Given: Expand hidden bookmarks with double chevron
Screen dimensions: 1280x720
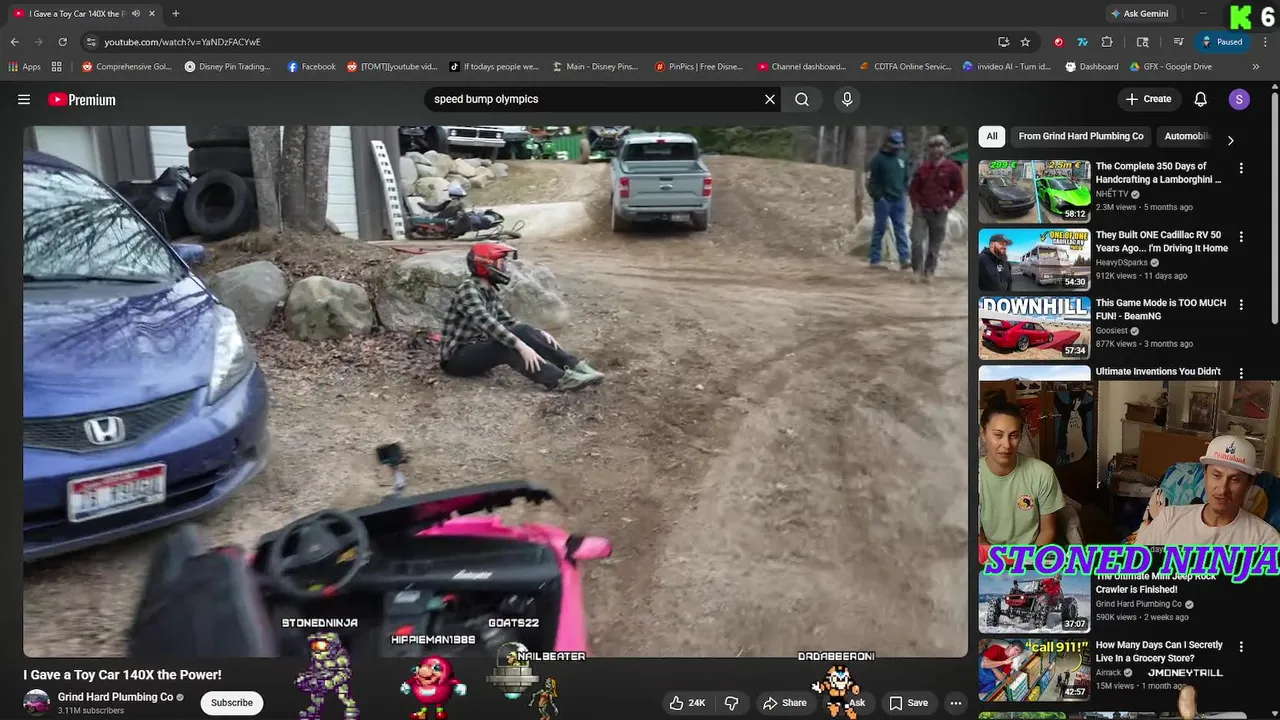Looking at the screenshot, I should tap(1256, 67).
